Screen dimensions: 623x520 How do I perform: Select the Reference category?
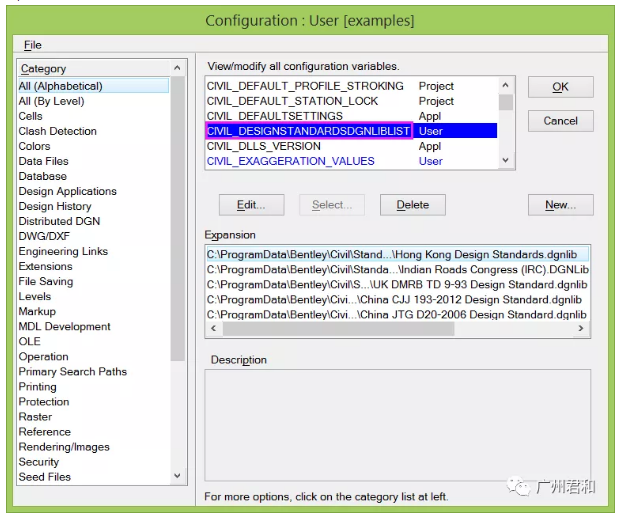click(94, 432)
